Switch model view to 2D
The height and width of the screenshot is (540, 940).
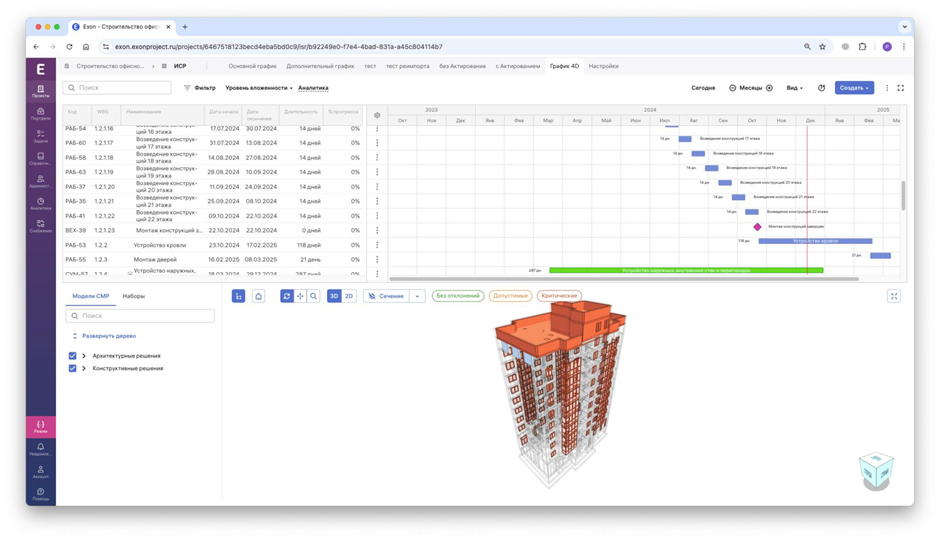pyautogui.click(x=349, y=296)
